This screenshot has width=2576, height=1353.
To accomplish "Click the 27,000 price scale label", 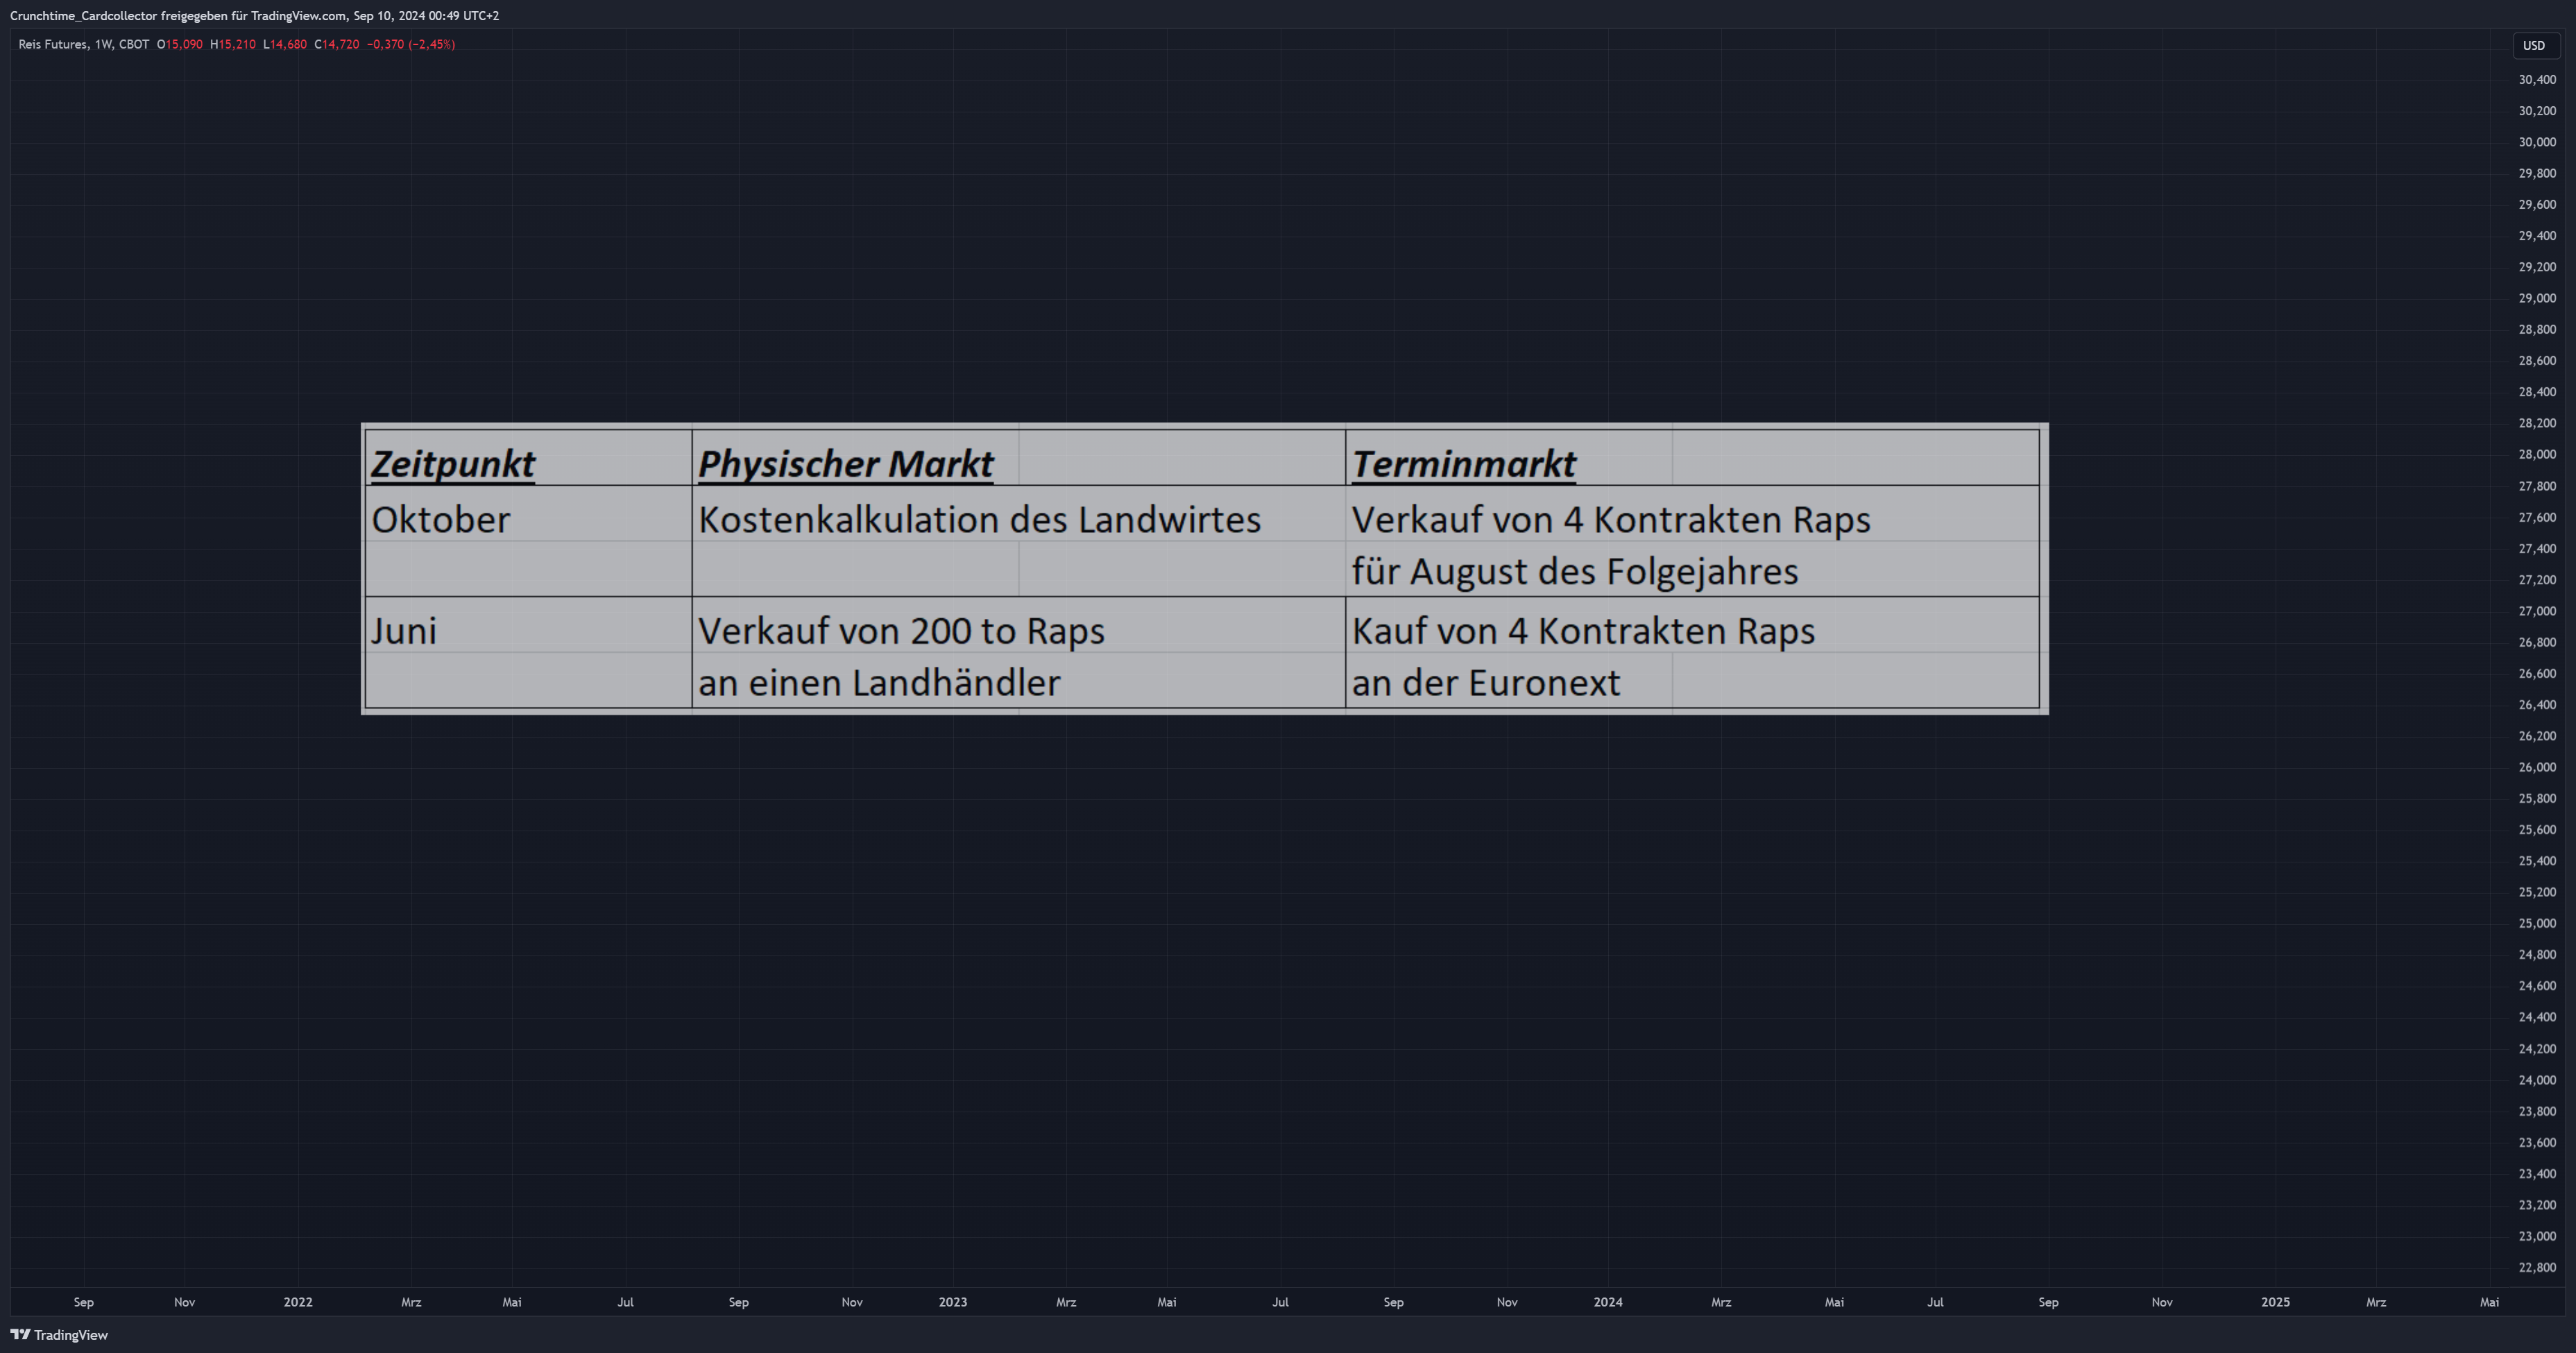I will click(x=2537, y=611).
